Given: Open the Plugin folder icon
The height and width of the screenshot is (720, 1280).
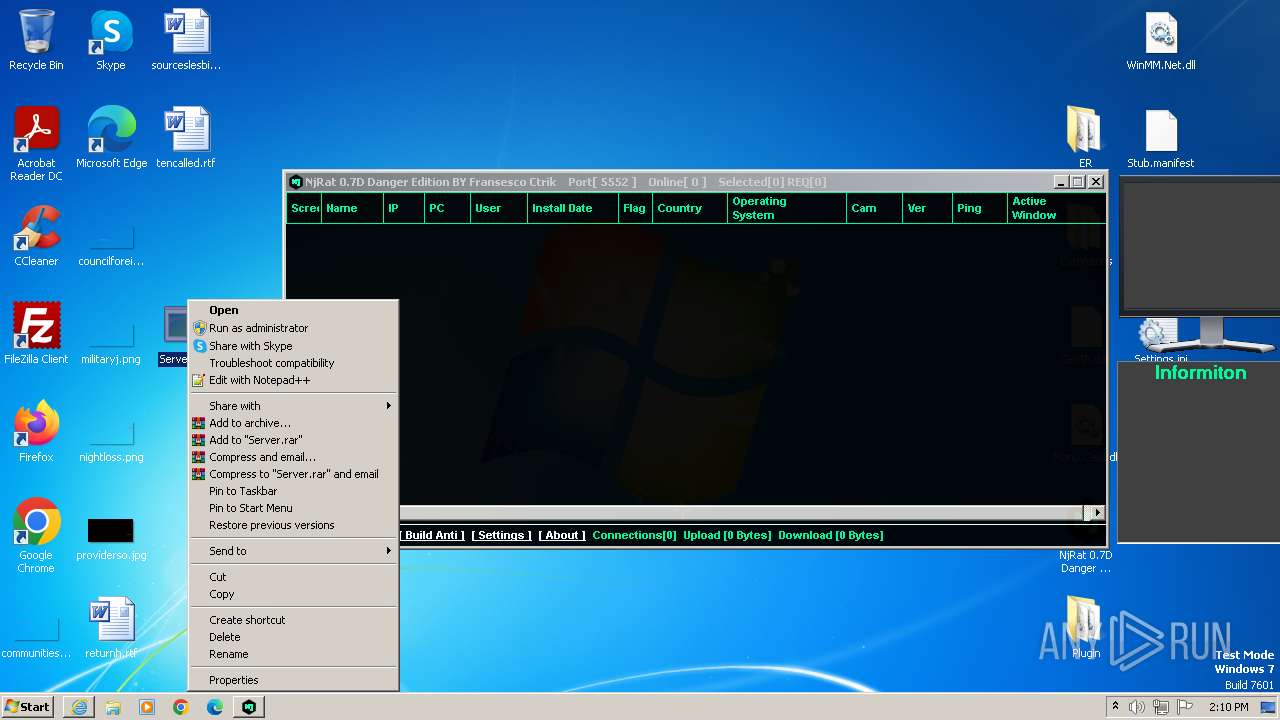Looking at the screenshot, I should 1085,628.
